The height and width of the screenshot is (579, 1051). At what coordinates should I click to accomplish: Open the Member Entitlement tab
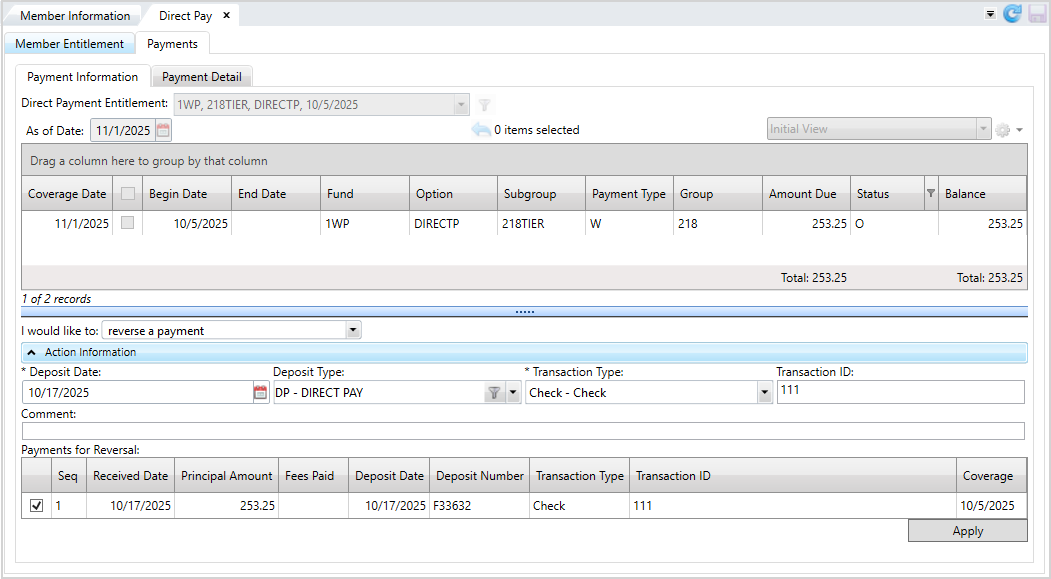point(69,44)
